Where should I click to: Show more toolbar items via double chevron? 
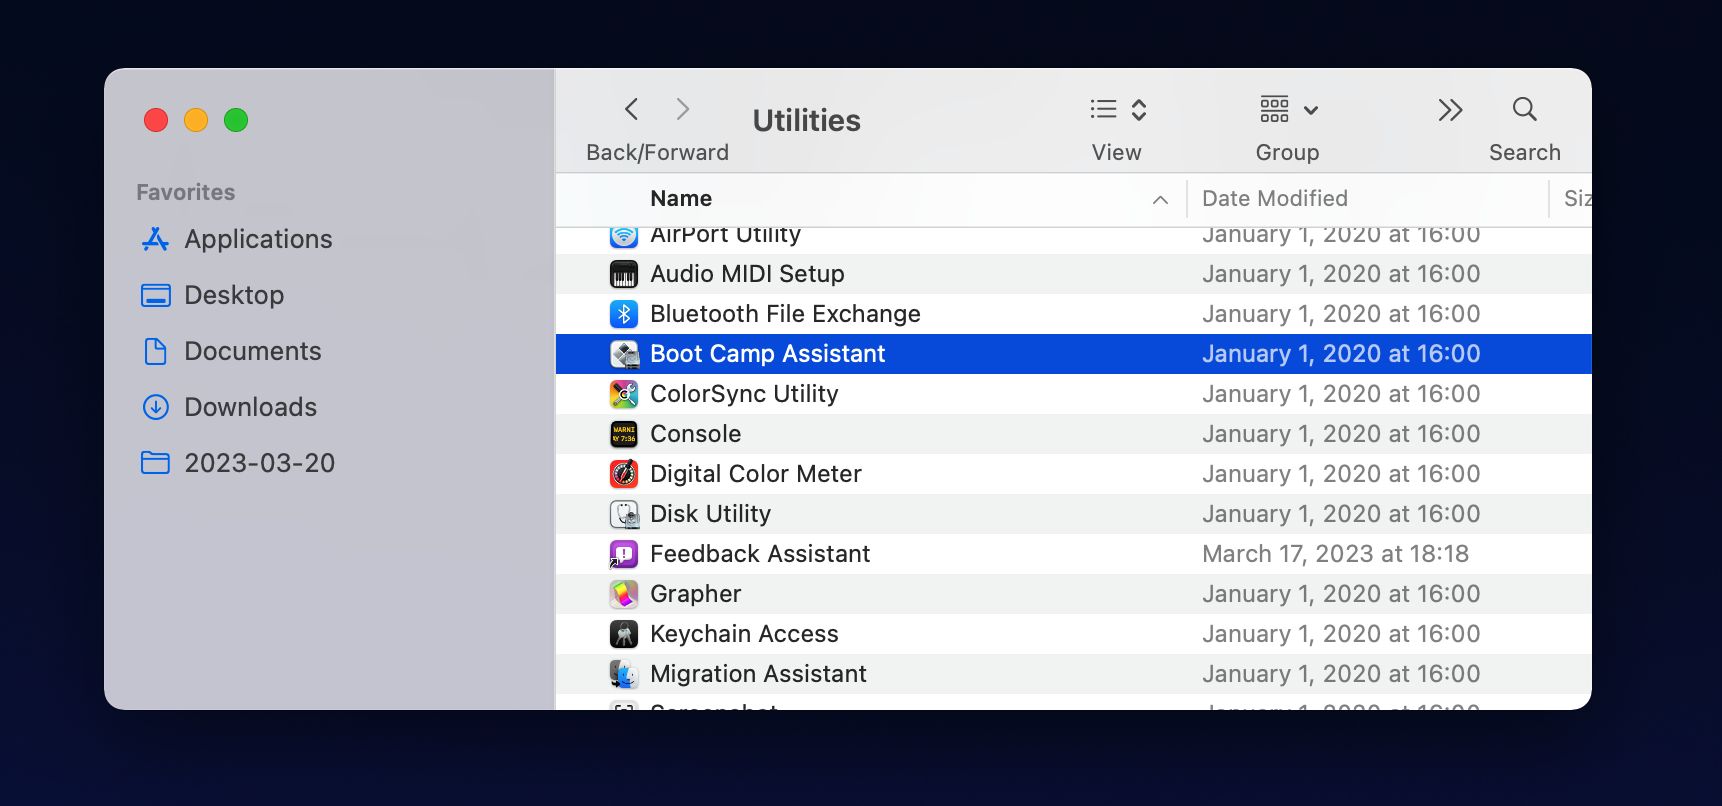[x=1450, y=110]
